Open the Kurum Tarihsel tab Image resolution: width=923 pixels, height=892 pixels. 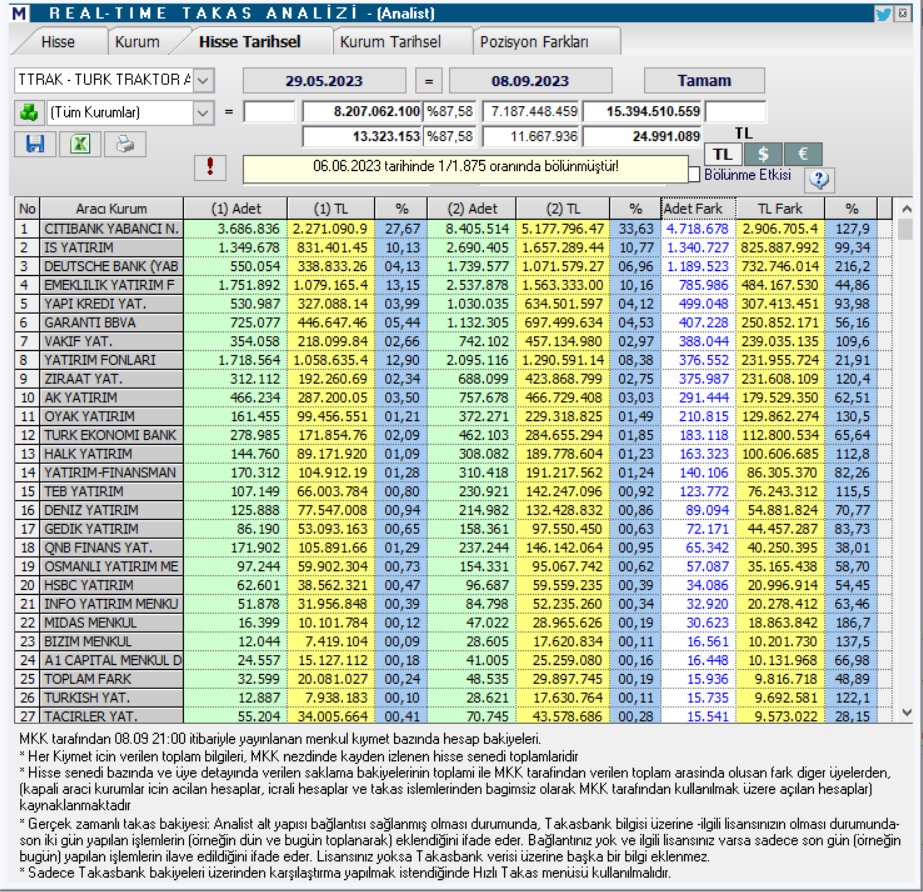point(390,42)
